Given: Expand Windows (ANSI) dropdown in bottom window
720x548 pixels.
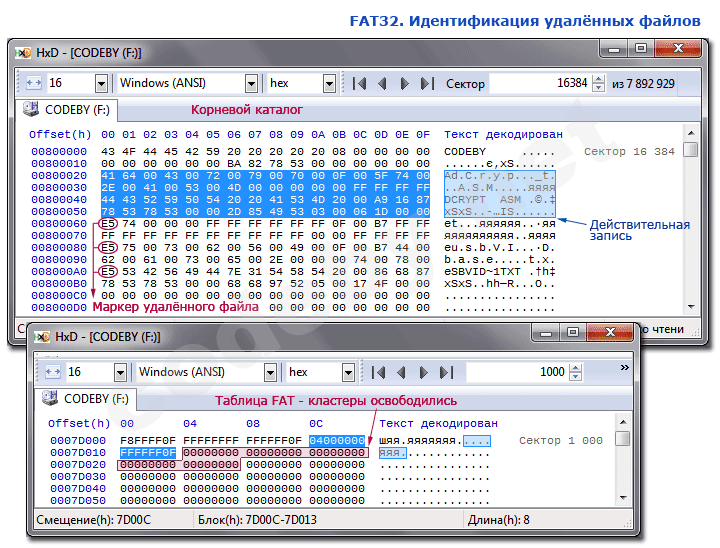Looking at the screenshot, I should pyautogui.click(x=270, y=372).
